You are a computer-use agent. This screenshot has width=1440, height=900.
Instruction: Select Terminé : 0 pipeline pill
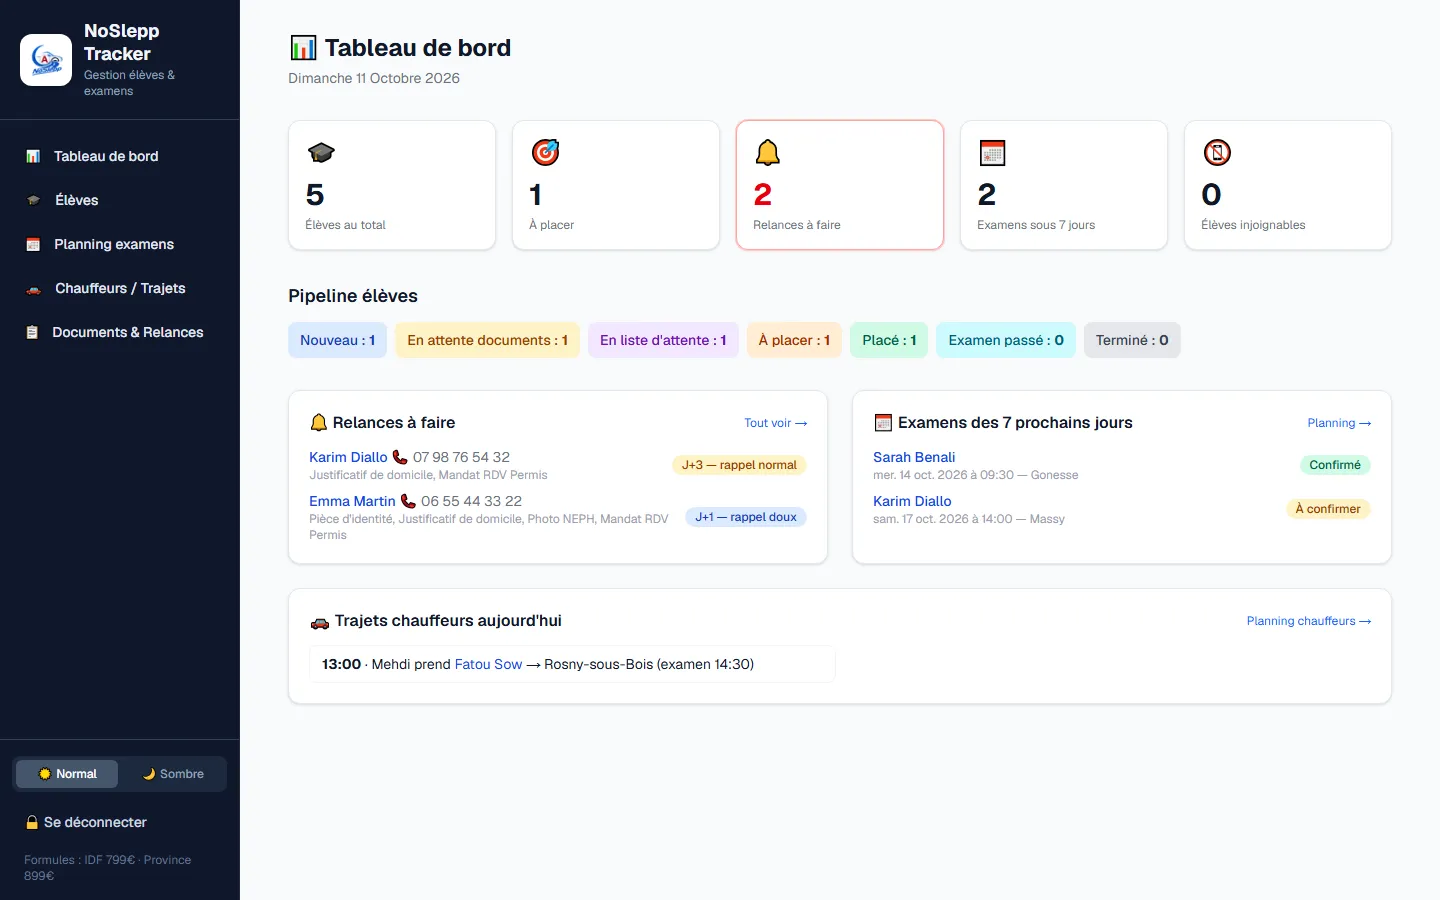tap(1132, 340)
